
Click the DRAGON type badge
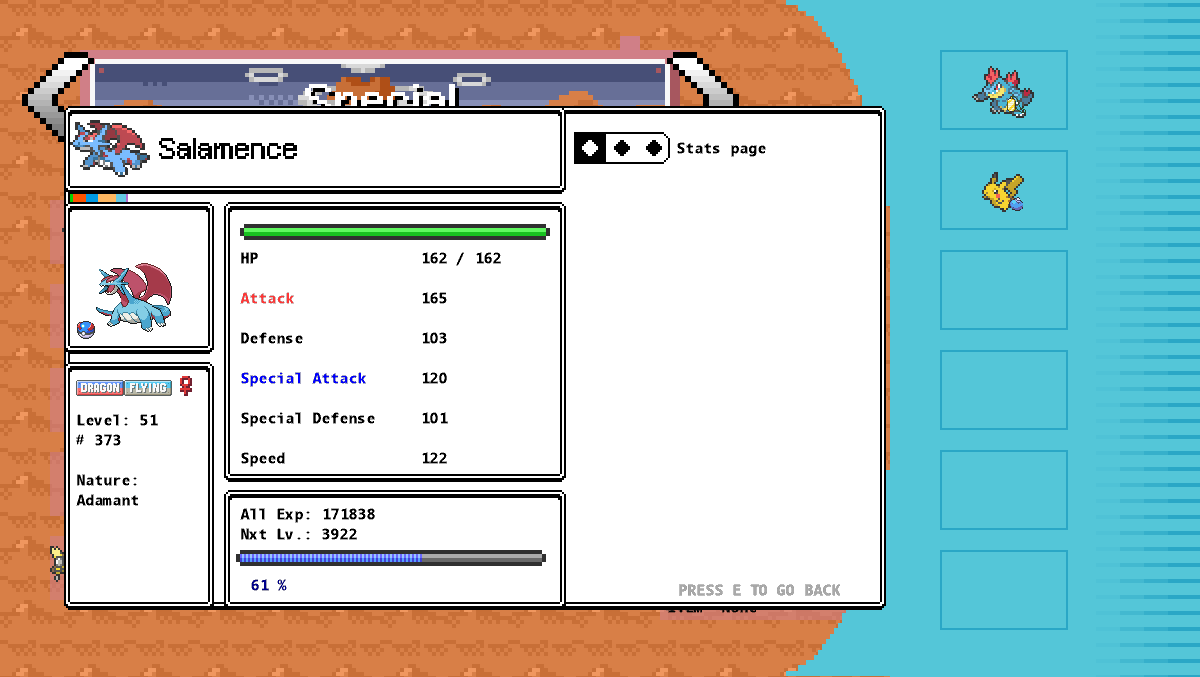pos(100,388)
